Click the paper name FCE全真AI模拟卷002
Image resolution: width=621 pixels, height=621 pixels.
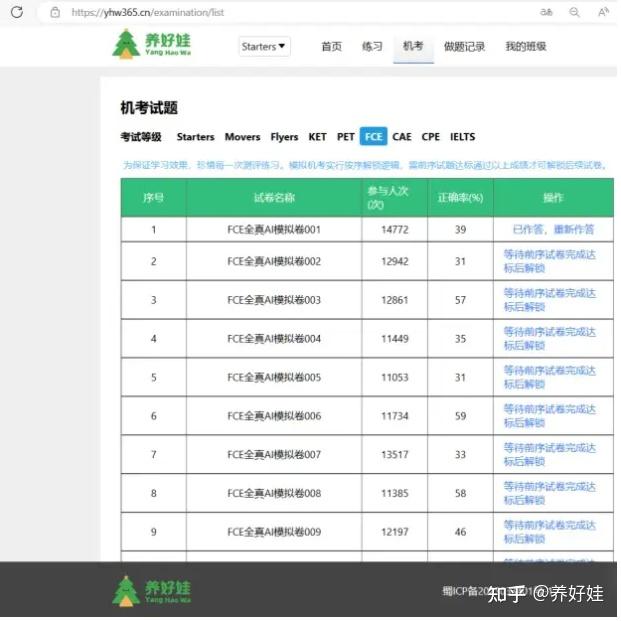point(274,261)
